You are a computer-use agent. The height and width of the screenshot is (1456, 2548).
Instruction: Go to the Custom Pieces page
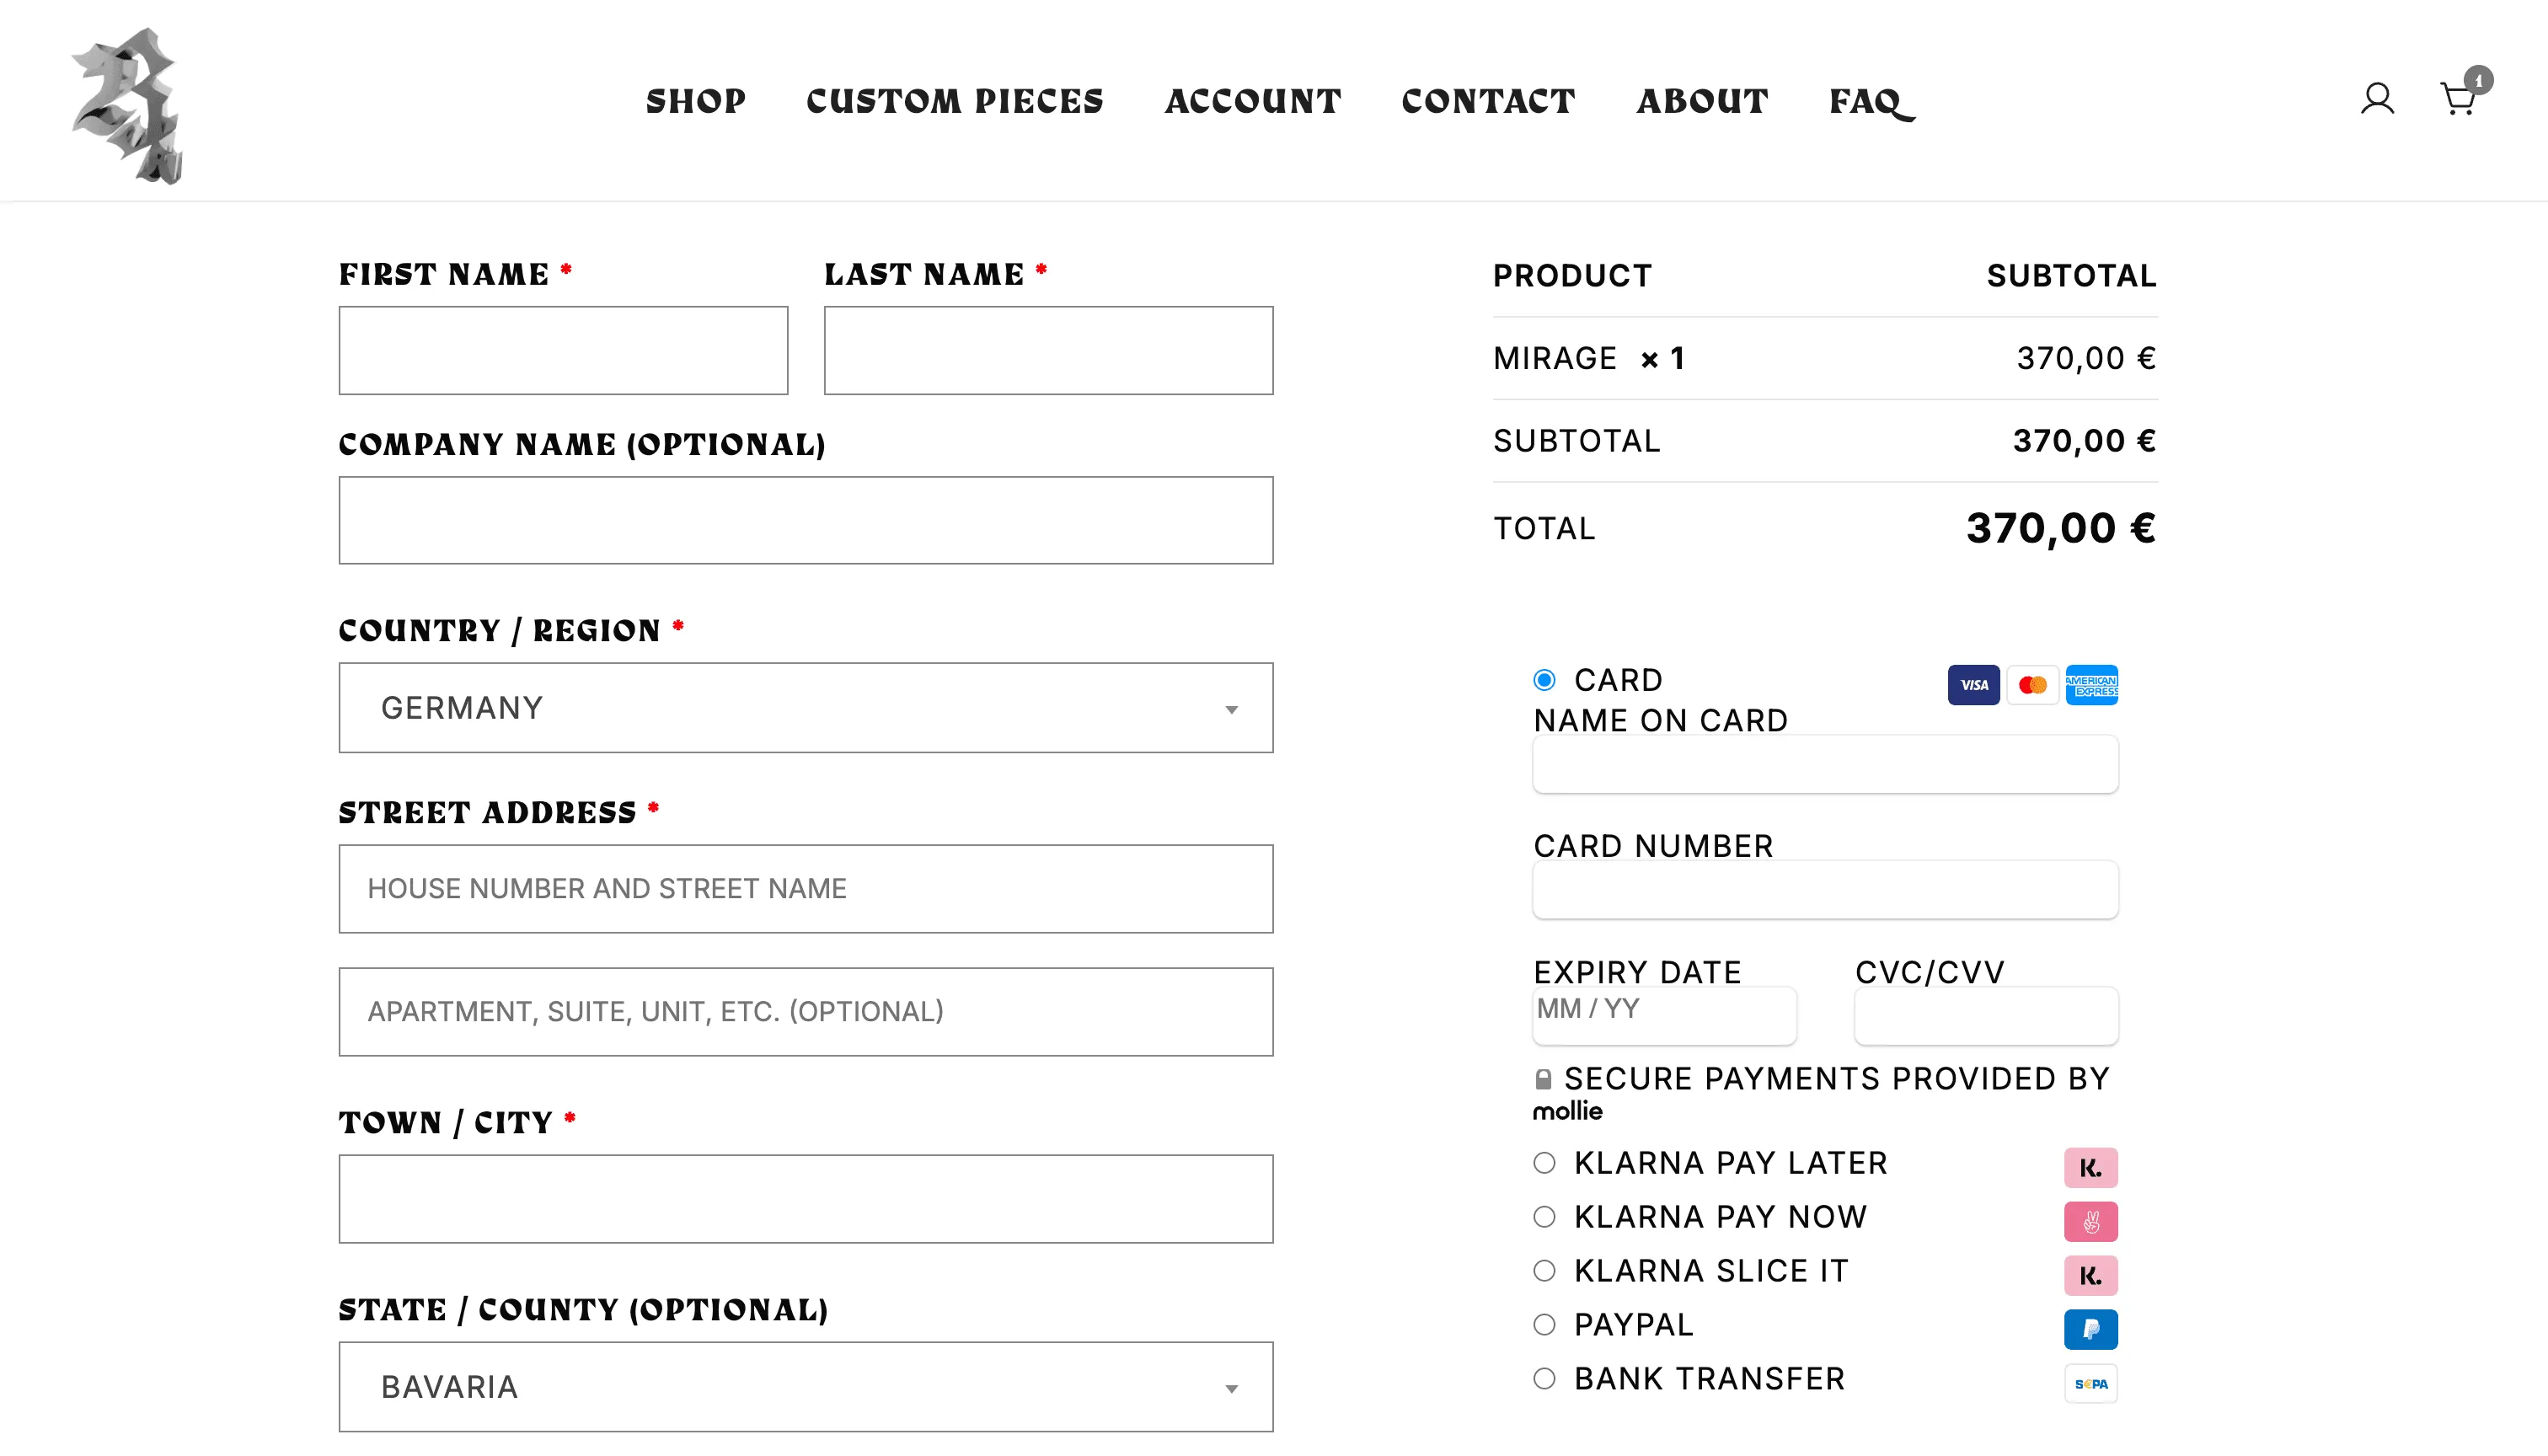(954, 101)
